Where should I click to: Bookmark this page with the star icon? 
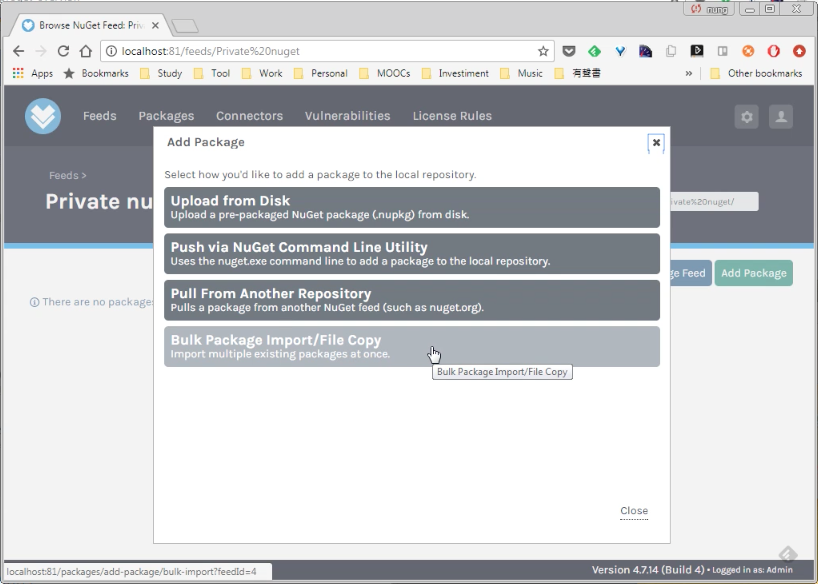pyautogui.click(x=543, y=51)
